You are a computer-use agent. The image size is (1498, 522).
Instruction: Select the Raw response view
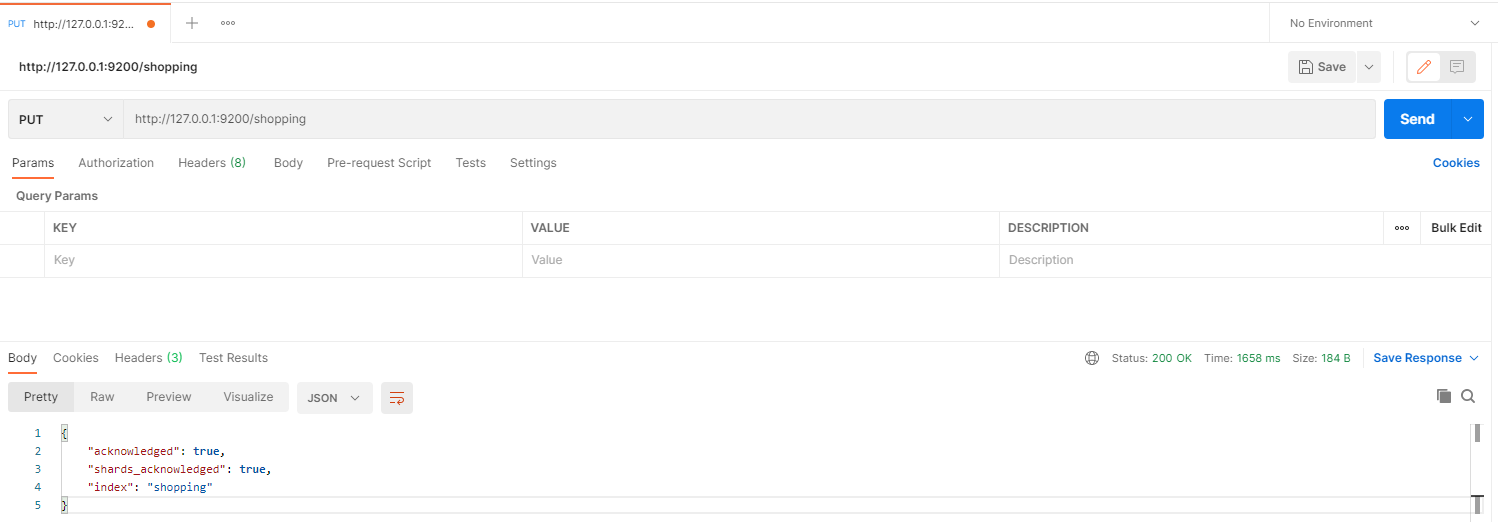[102, 397]
